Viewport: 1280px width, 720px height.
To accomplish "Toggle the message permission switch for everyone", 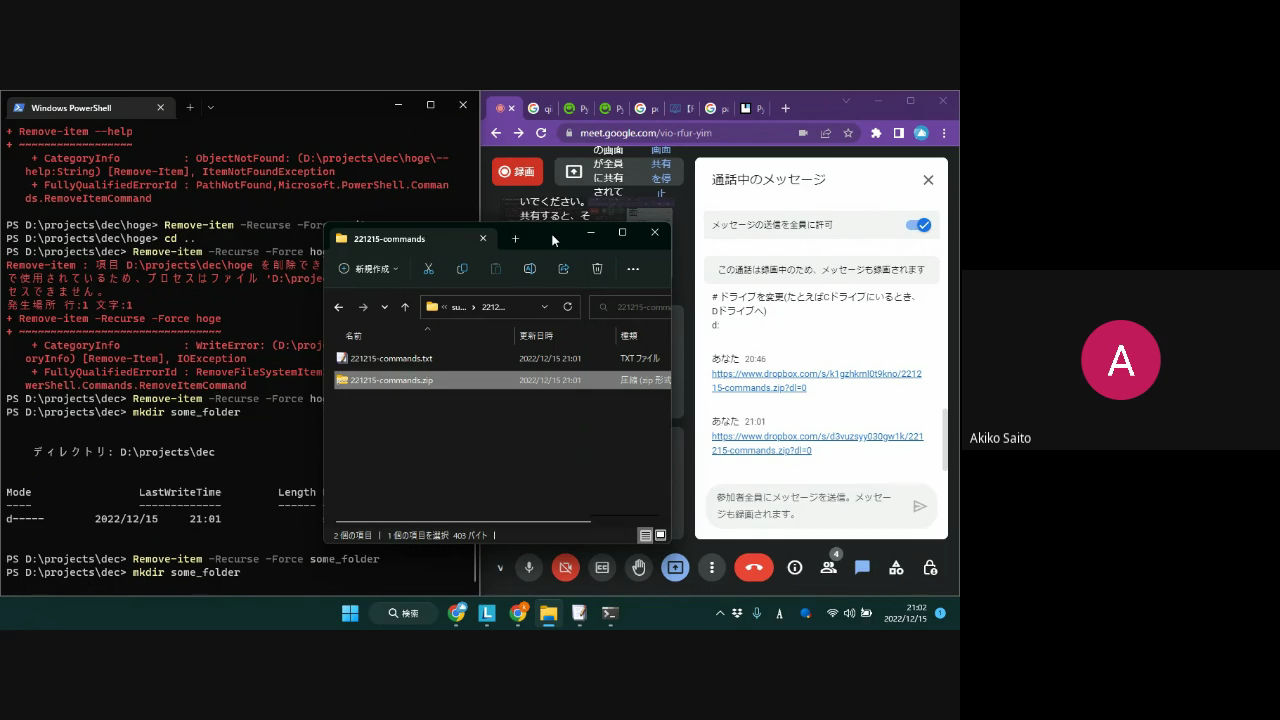I will tap(918, 225).
